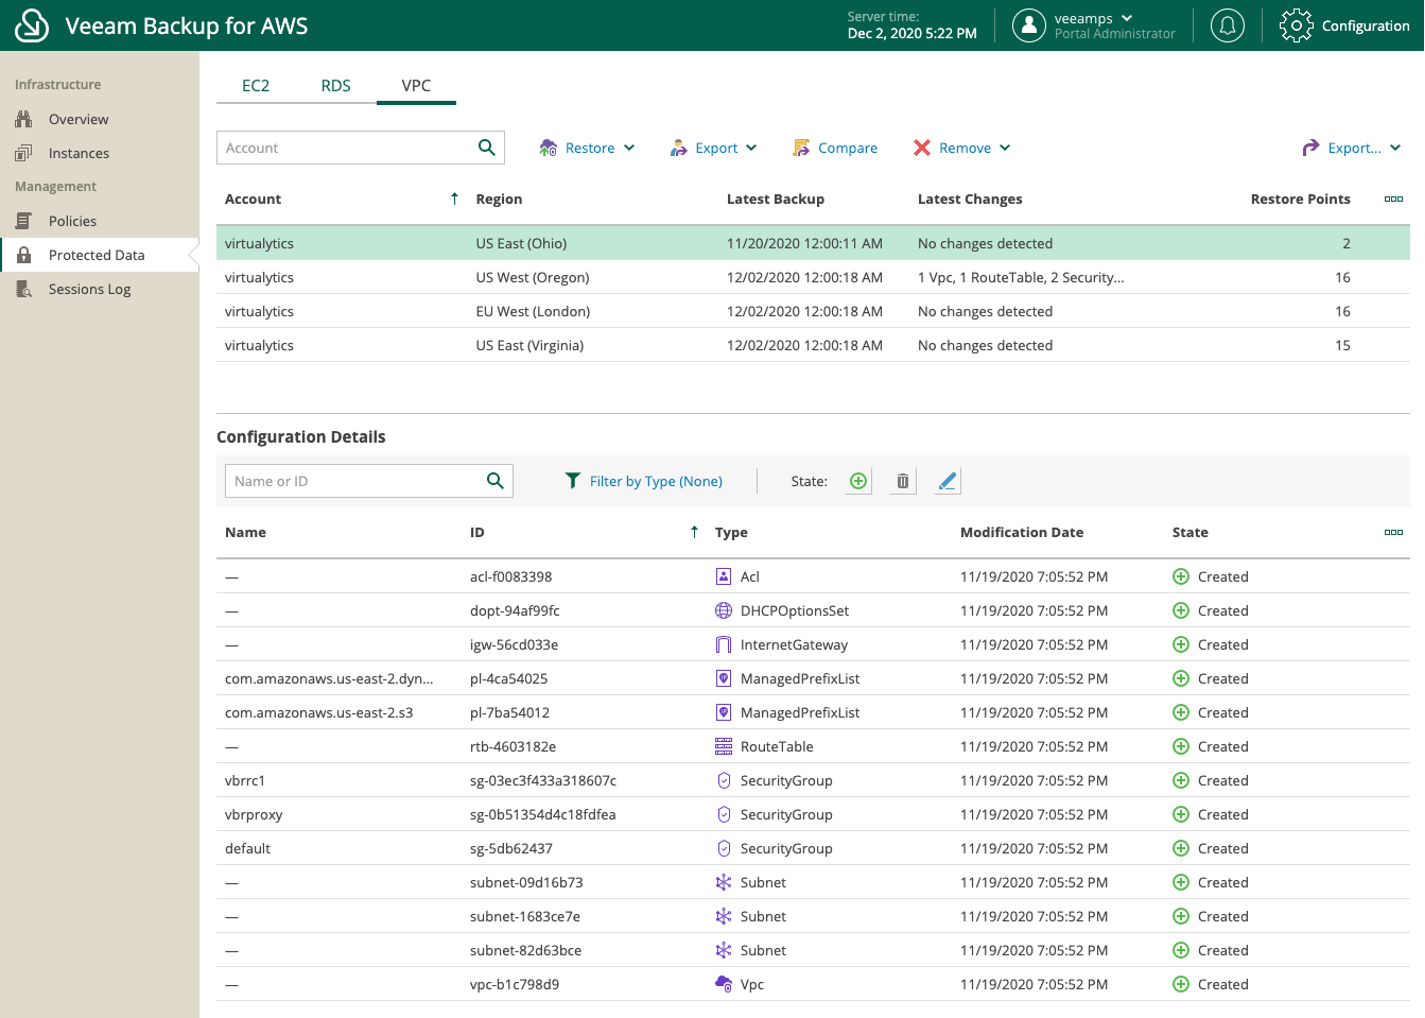Select the com.amazonaws.us-east-2.s3 row
1425x1018 pixels.
813,712
